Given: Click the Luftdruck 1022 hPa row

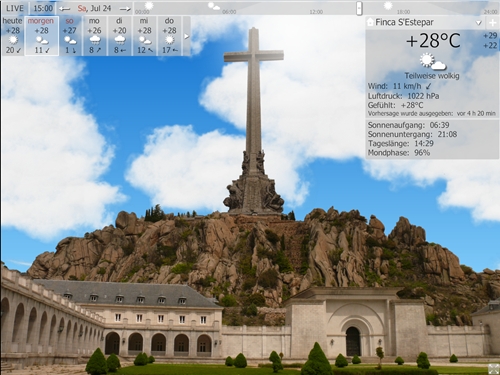Looking at the screenshot, I should coord(403,96).
